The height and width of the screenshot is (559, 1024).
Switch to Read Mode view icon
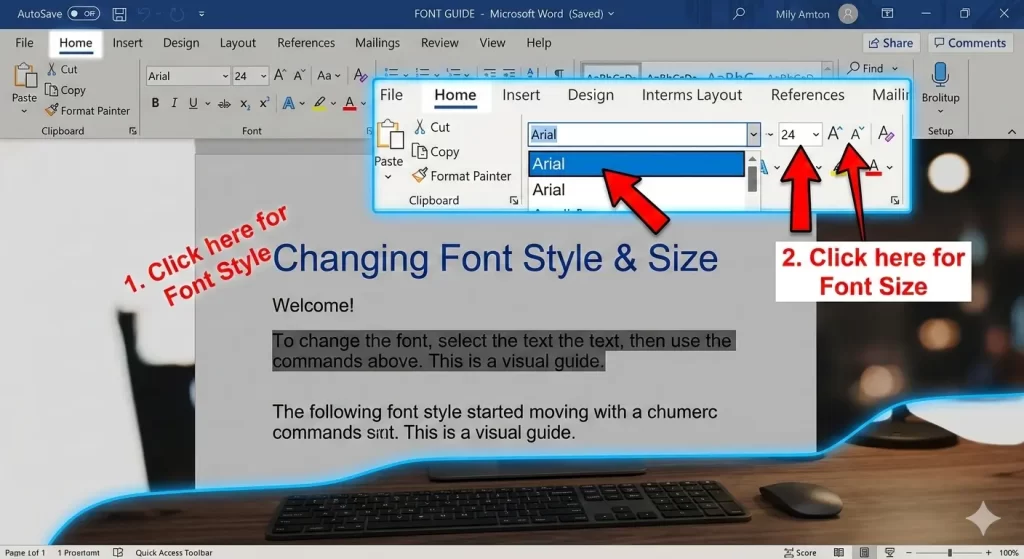click(839, 552)
